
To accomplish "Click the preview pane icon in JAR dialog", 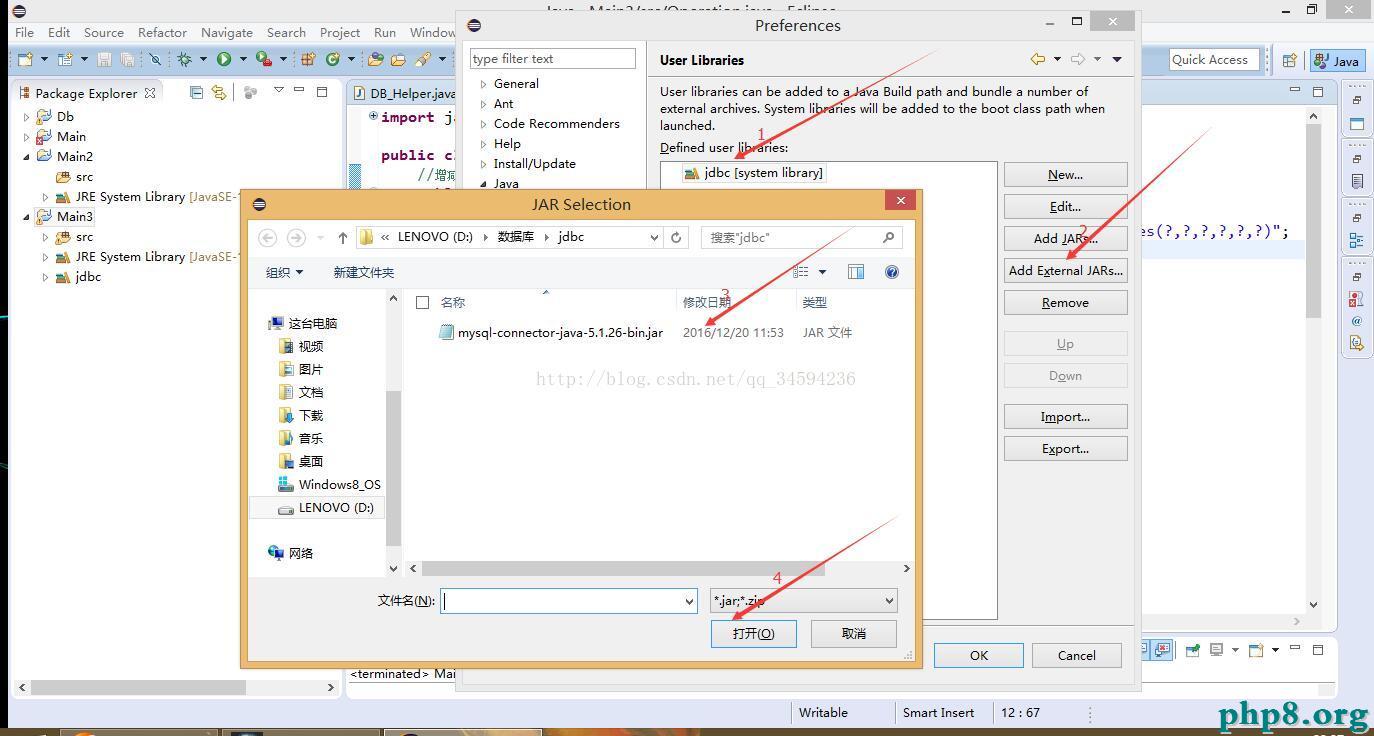I will [856, 272].
